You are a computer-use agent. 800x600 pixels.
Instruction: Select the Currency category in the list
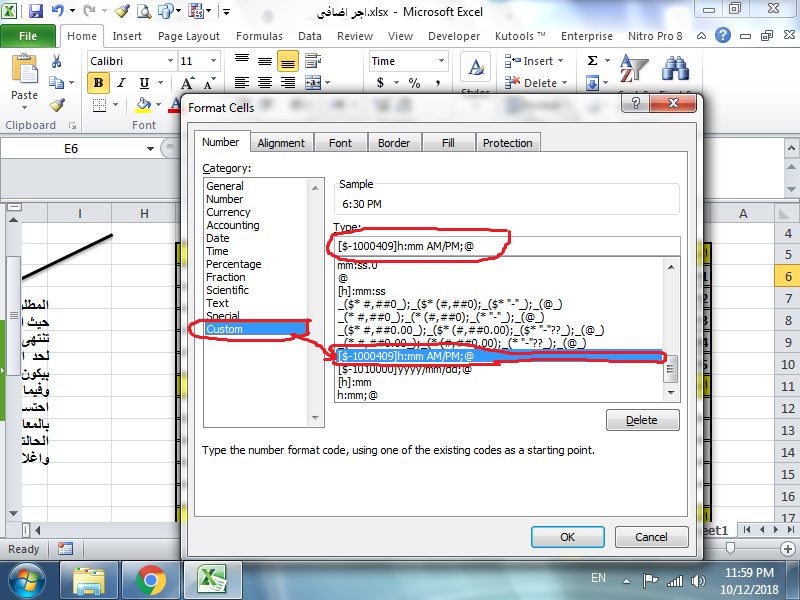228,212
